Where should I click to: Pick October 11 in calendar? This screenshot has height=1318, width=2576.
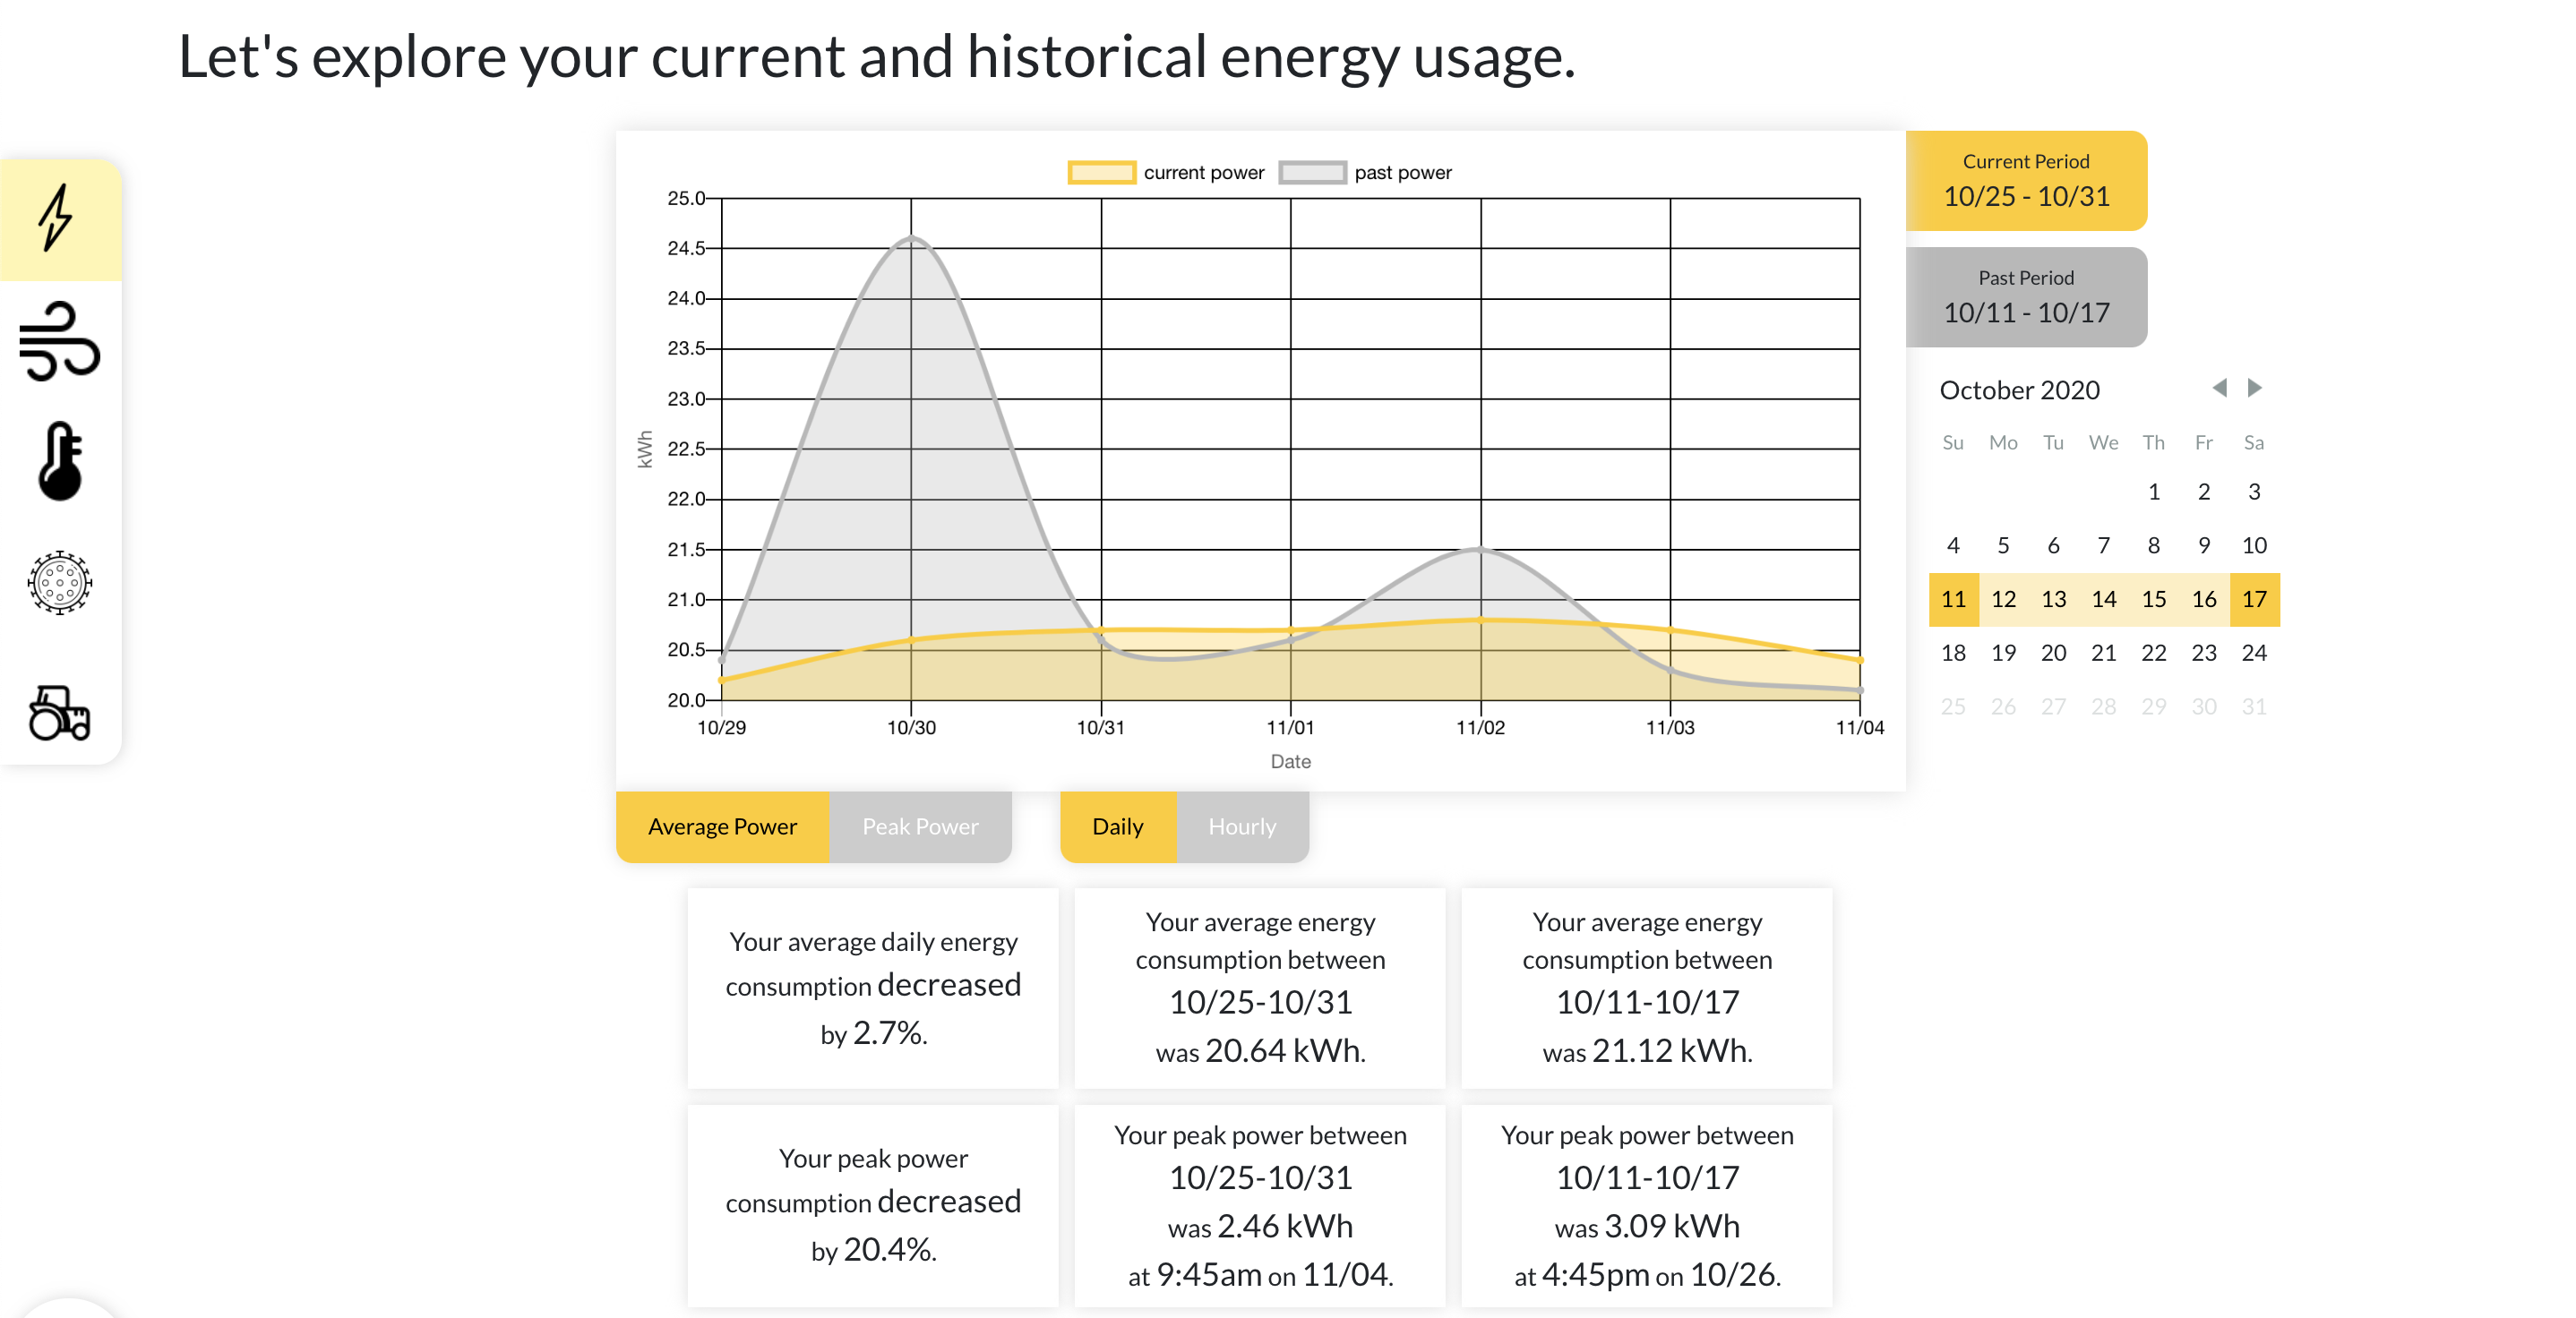(1953, 599)
